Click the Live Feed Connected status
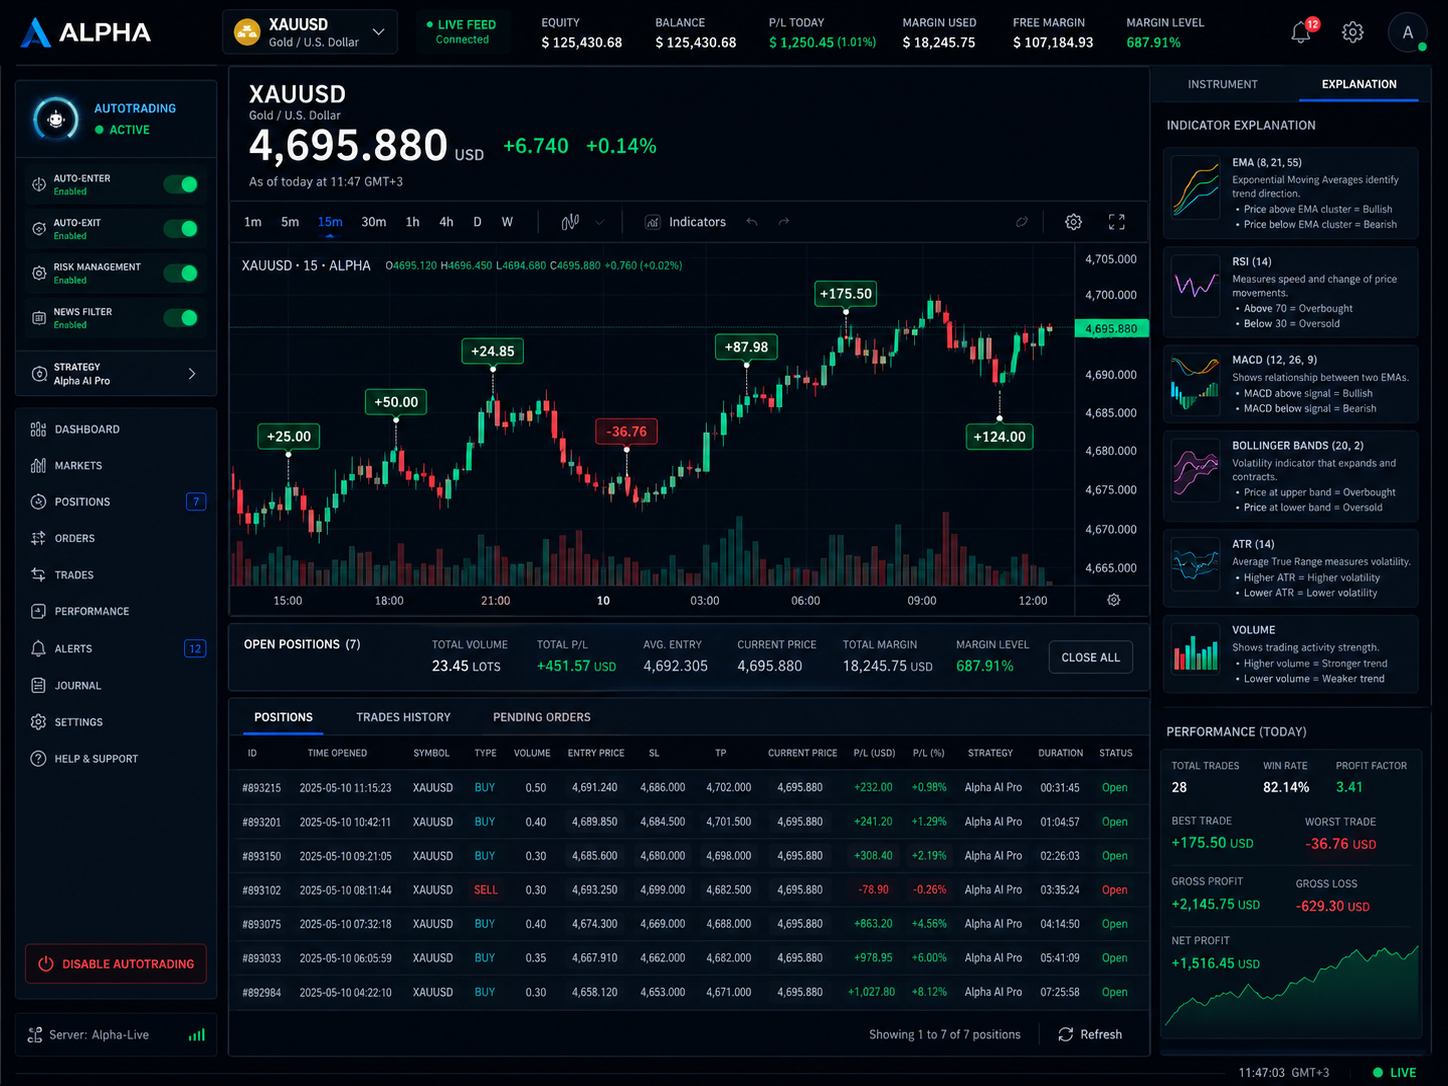Viewport: 1448px width, 1086px height. [x=461, y=32]
